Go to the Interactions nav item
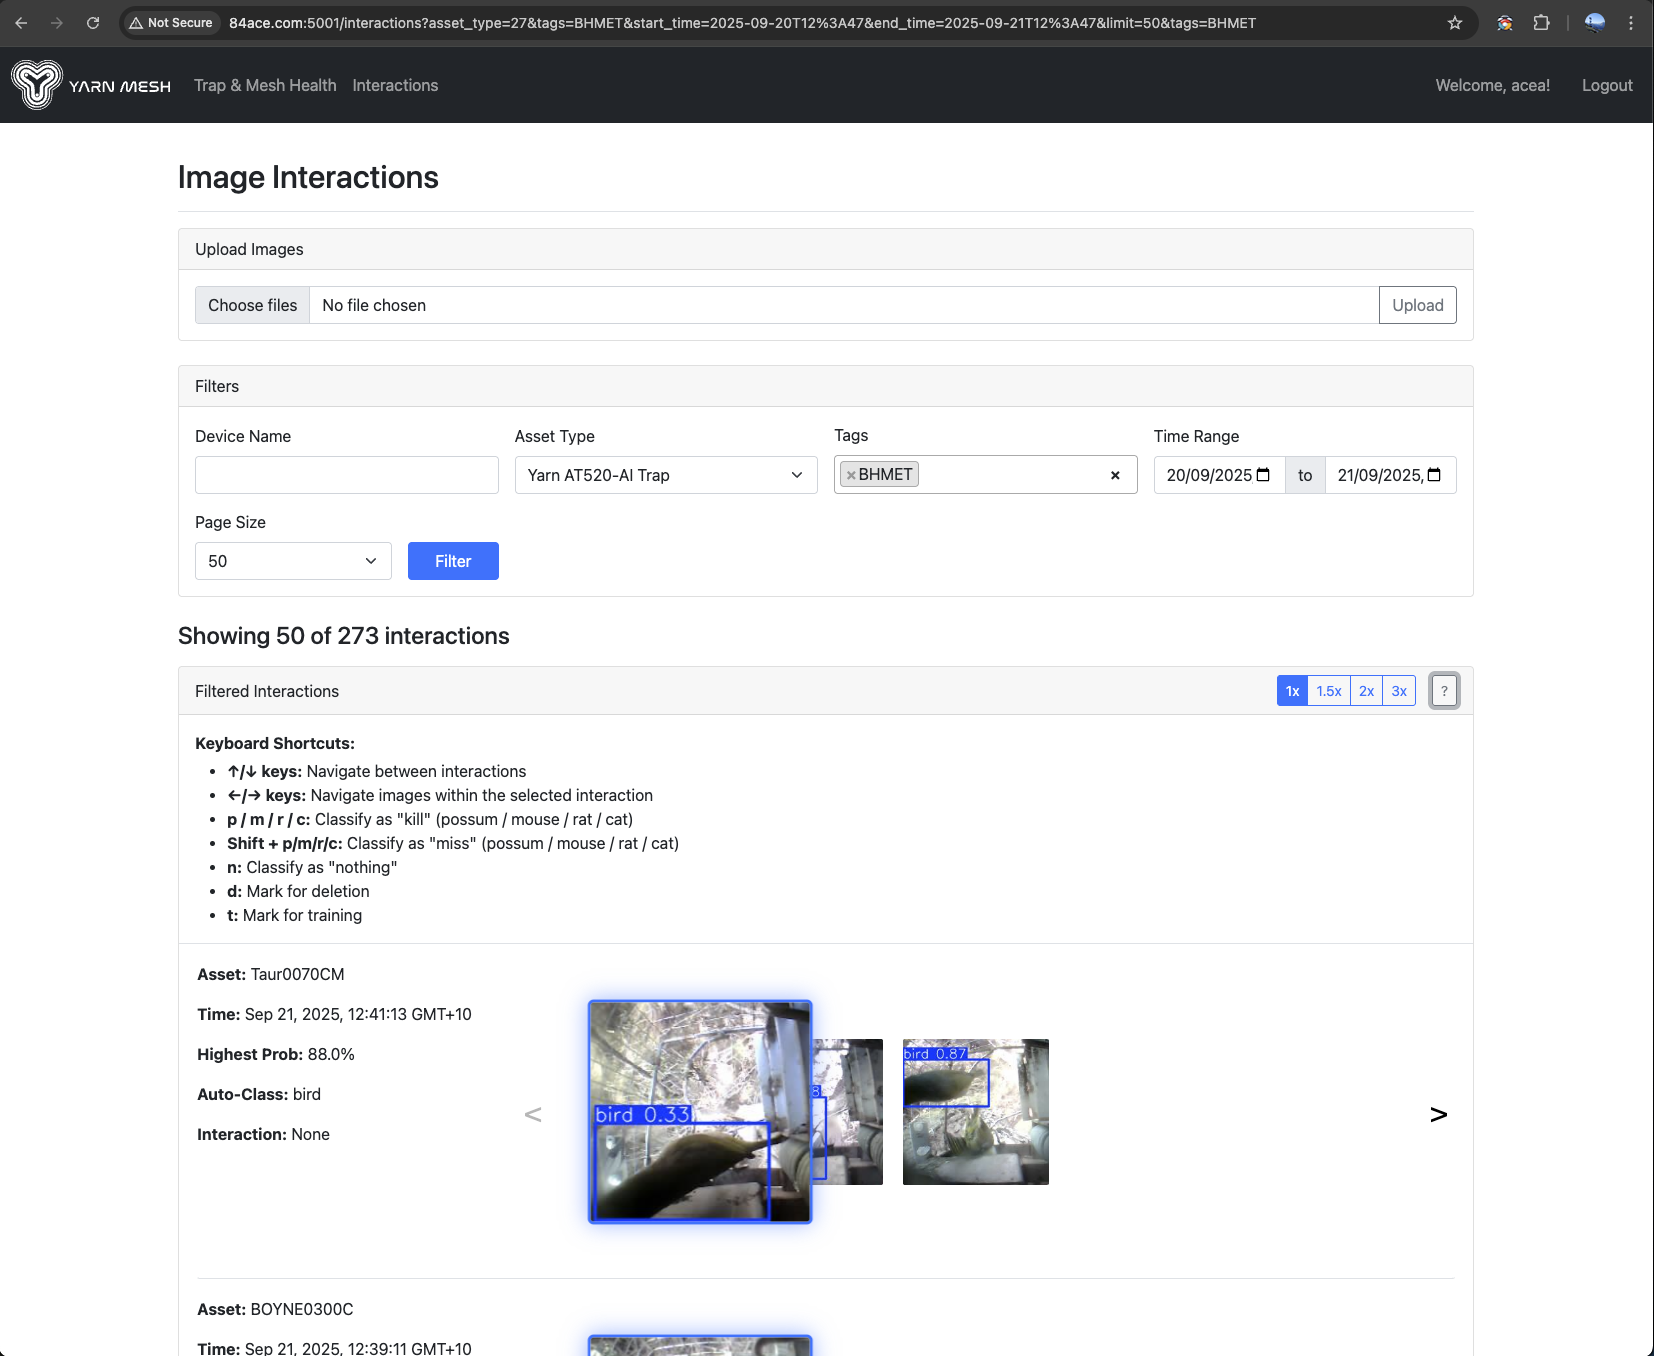 click(x=395, y=86)
